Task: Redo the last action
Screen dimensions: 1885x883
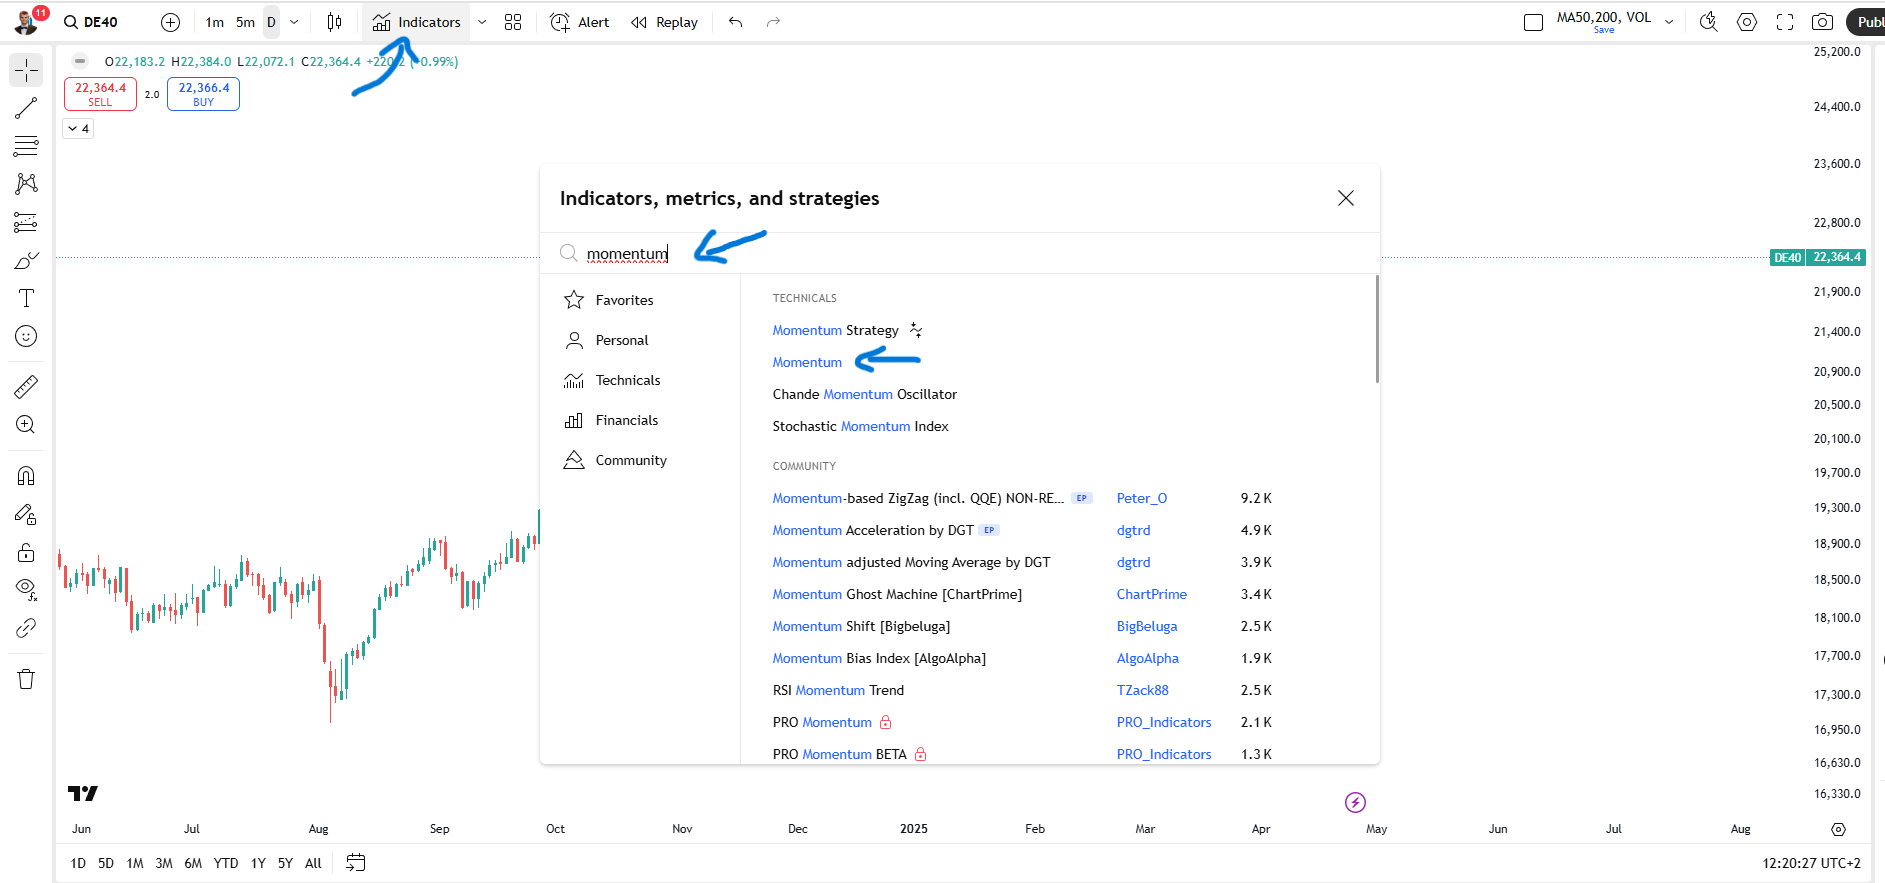Action: click(773, 22)
